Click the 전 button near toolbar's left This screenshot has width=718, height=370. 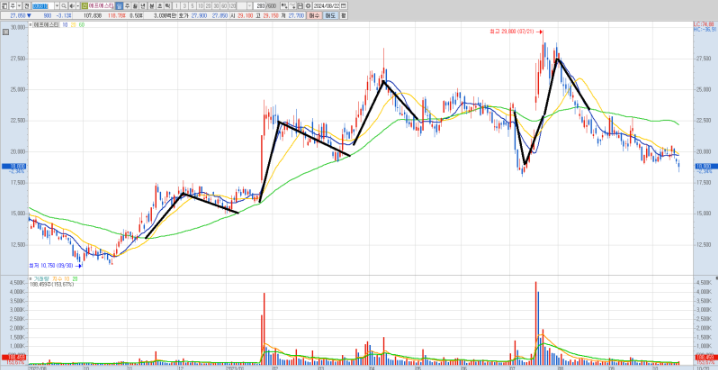pos(27,6)
